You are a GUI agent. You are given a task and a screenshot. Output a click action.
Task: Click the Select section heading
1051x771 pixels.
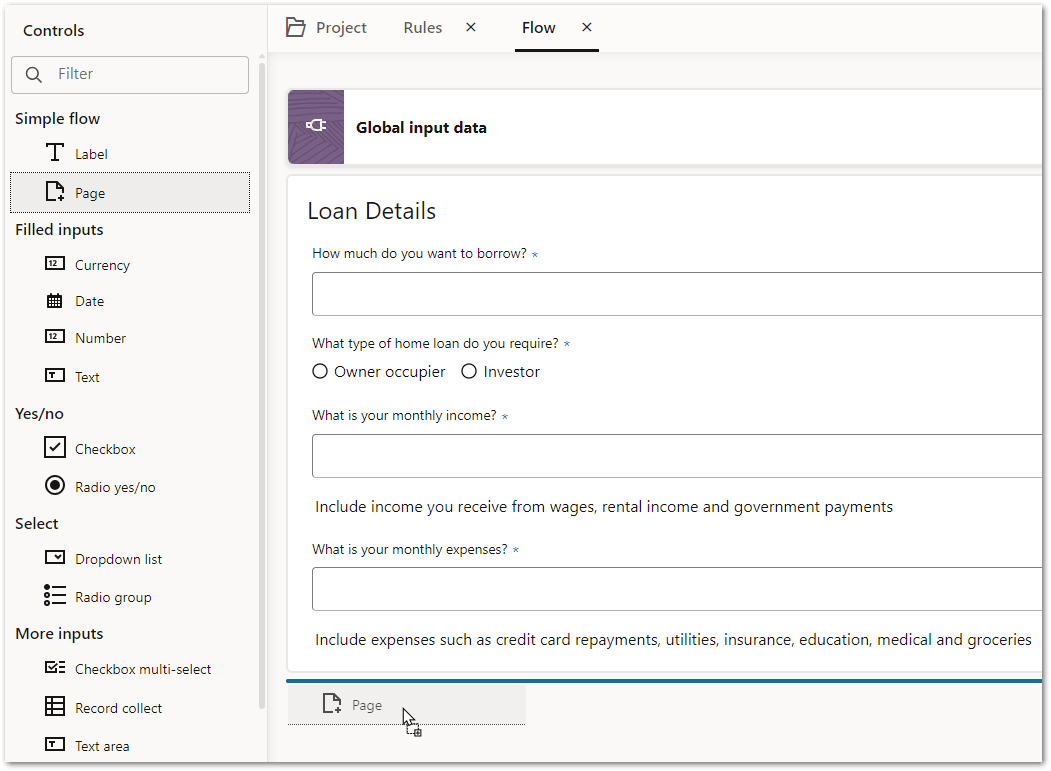[x=37, y=524]
